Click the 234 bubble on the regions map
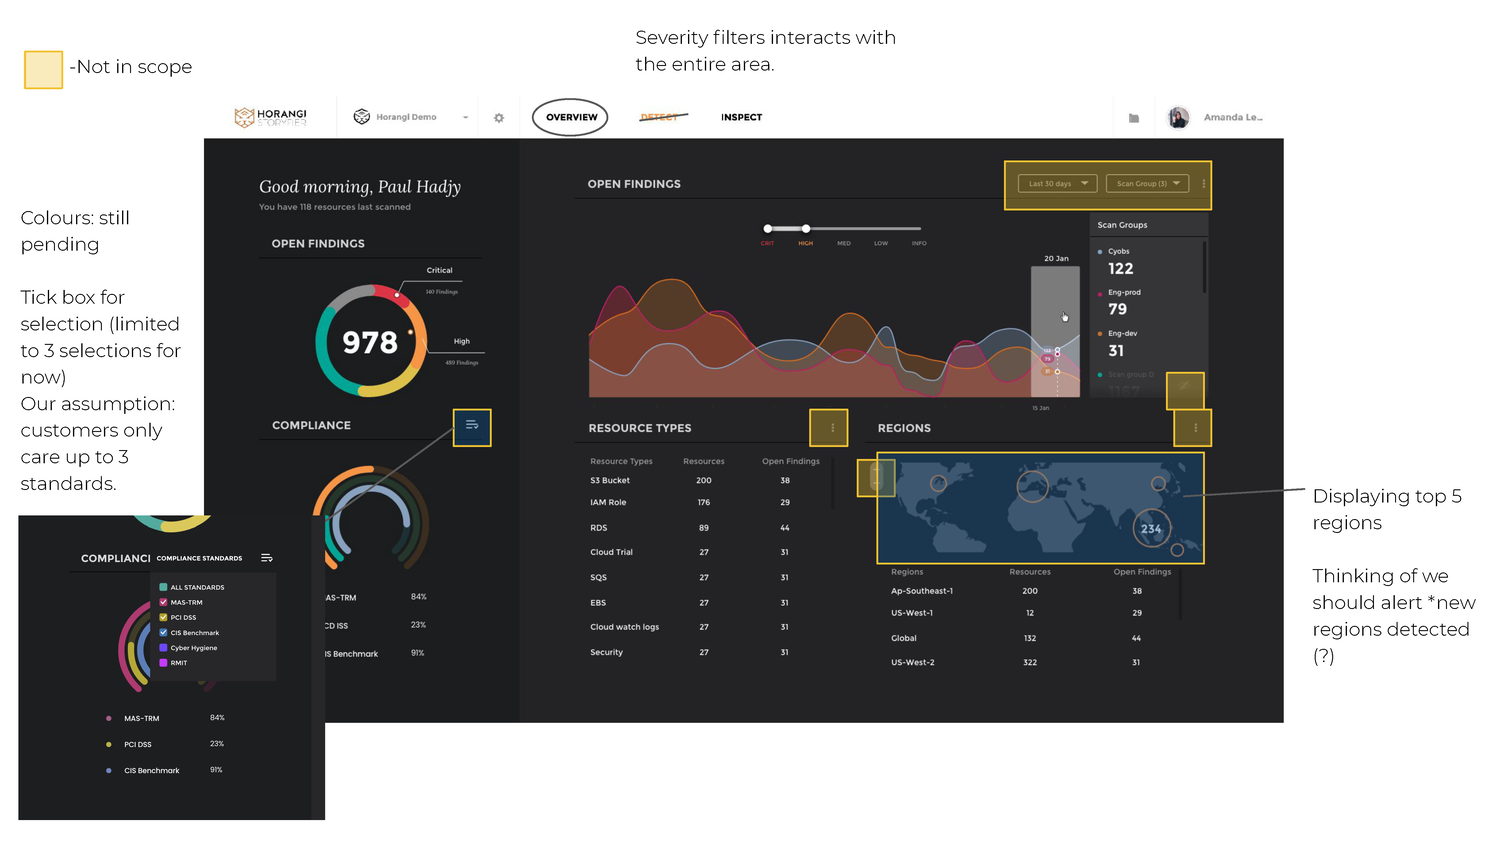The width and height of the screenshot is (1500, 844). coord(1151,529)
